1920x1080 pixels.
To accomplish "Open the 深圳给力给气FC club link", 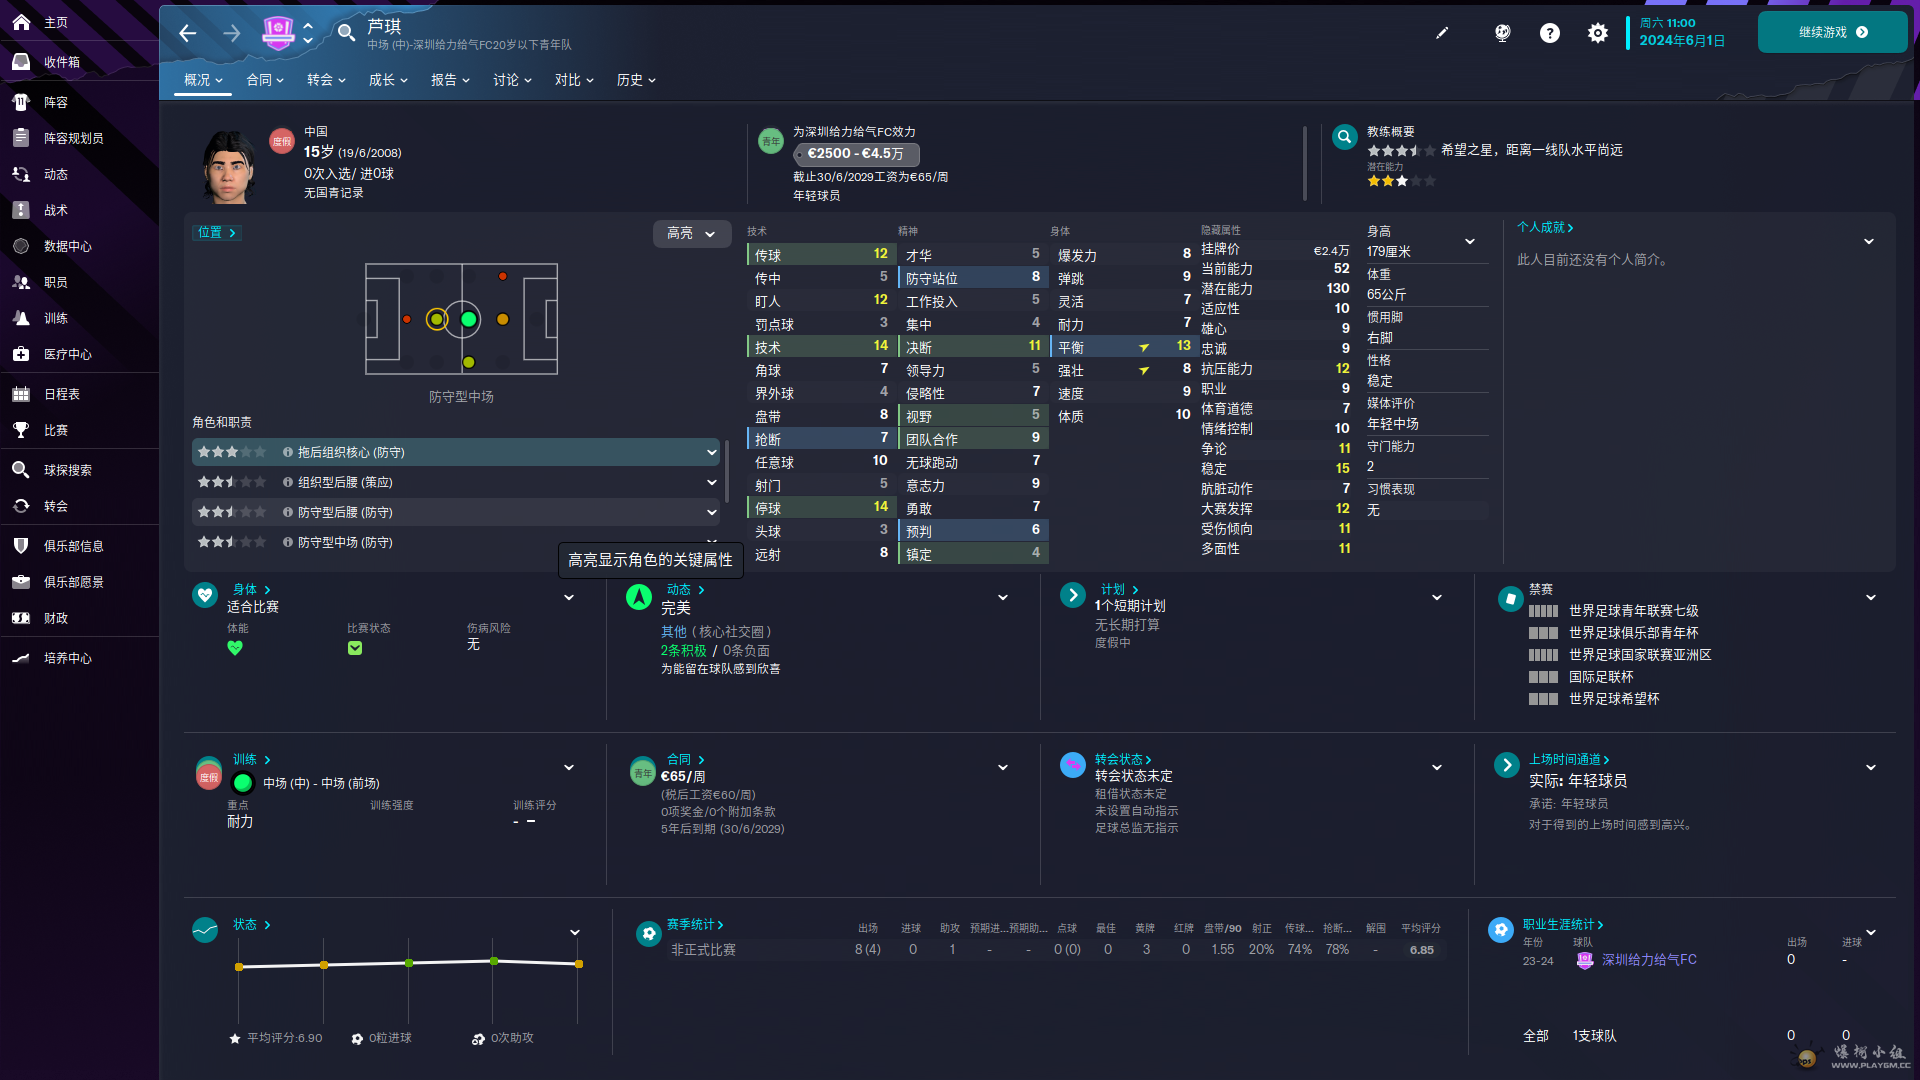I will 1648,959.
